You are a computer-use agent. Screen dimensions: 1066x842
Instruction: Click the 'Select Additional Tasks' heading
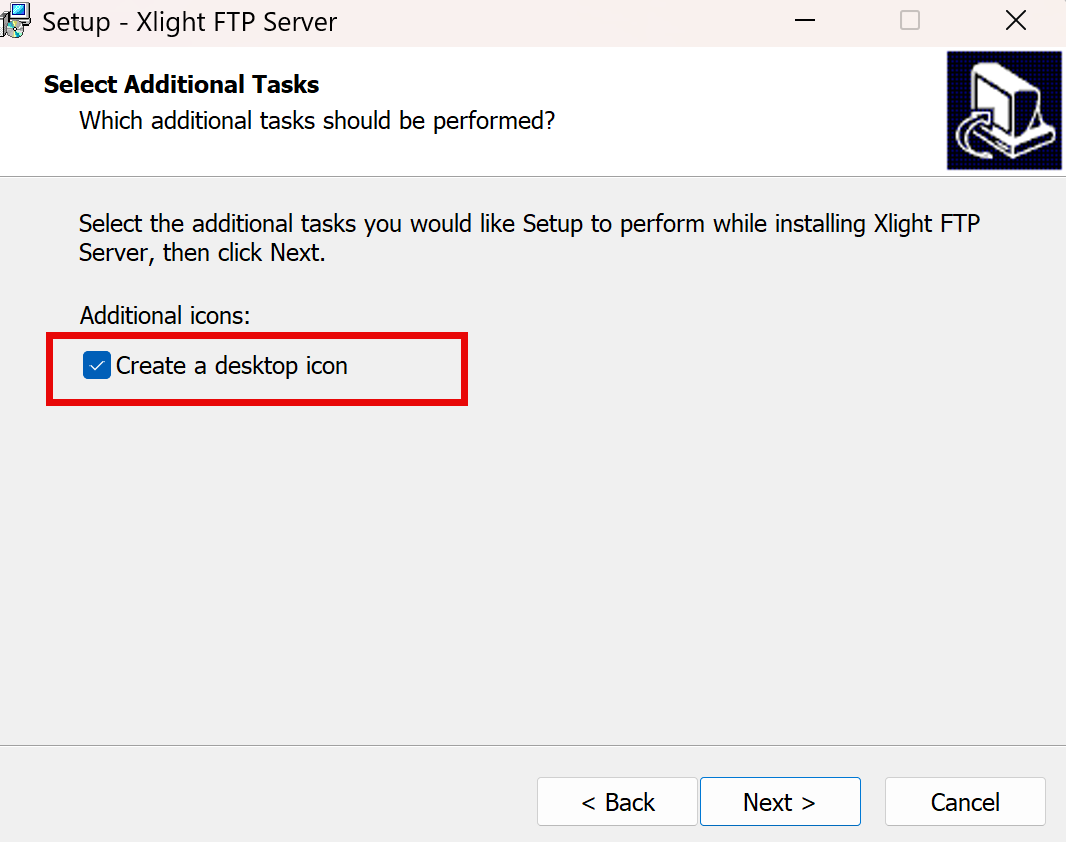[x=181, y=84]
